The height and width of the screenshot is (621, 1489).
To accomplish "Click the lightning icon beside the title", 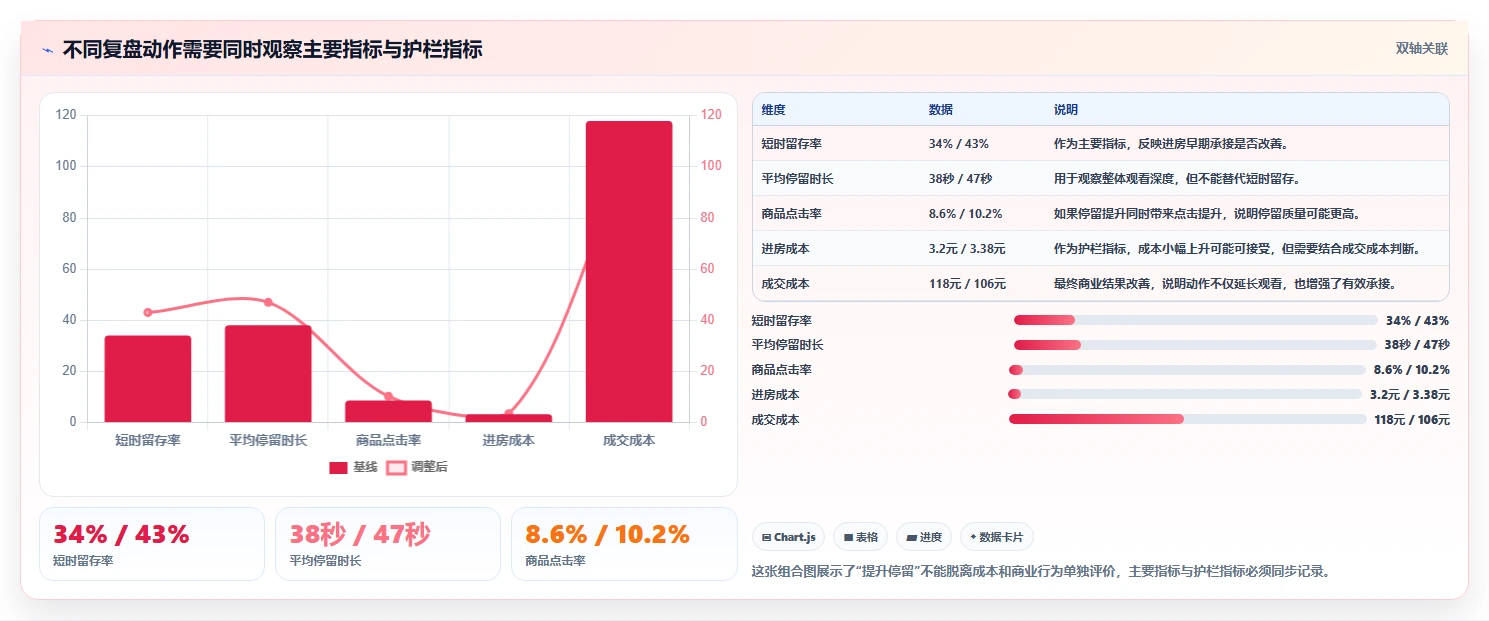I will point(48,49).
